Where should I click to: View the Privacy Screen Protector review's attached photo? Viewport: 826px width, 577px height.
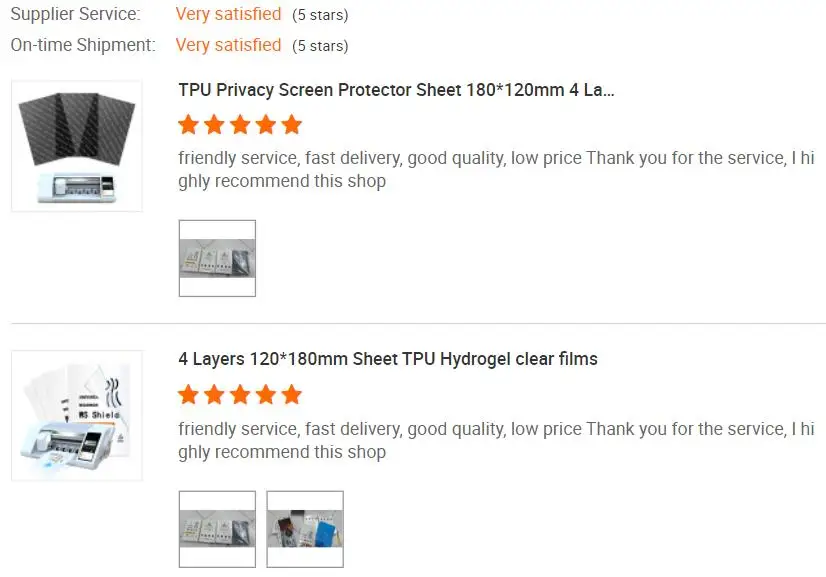217,258
